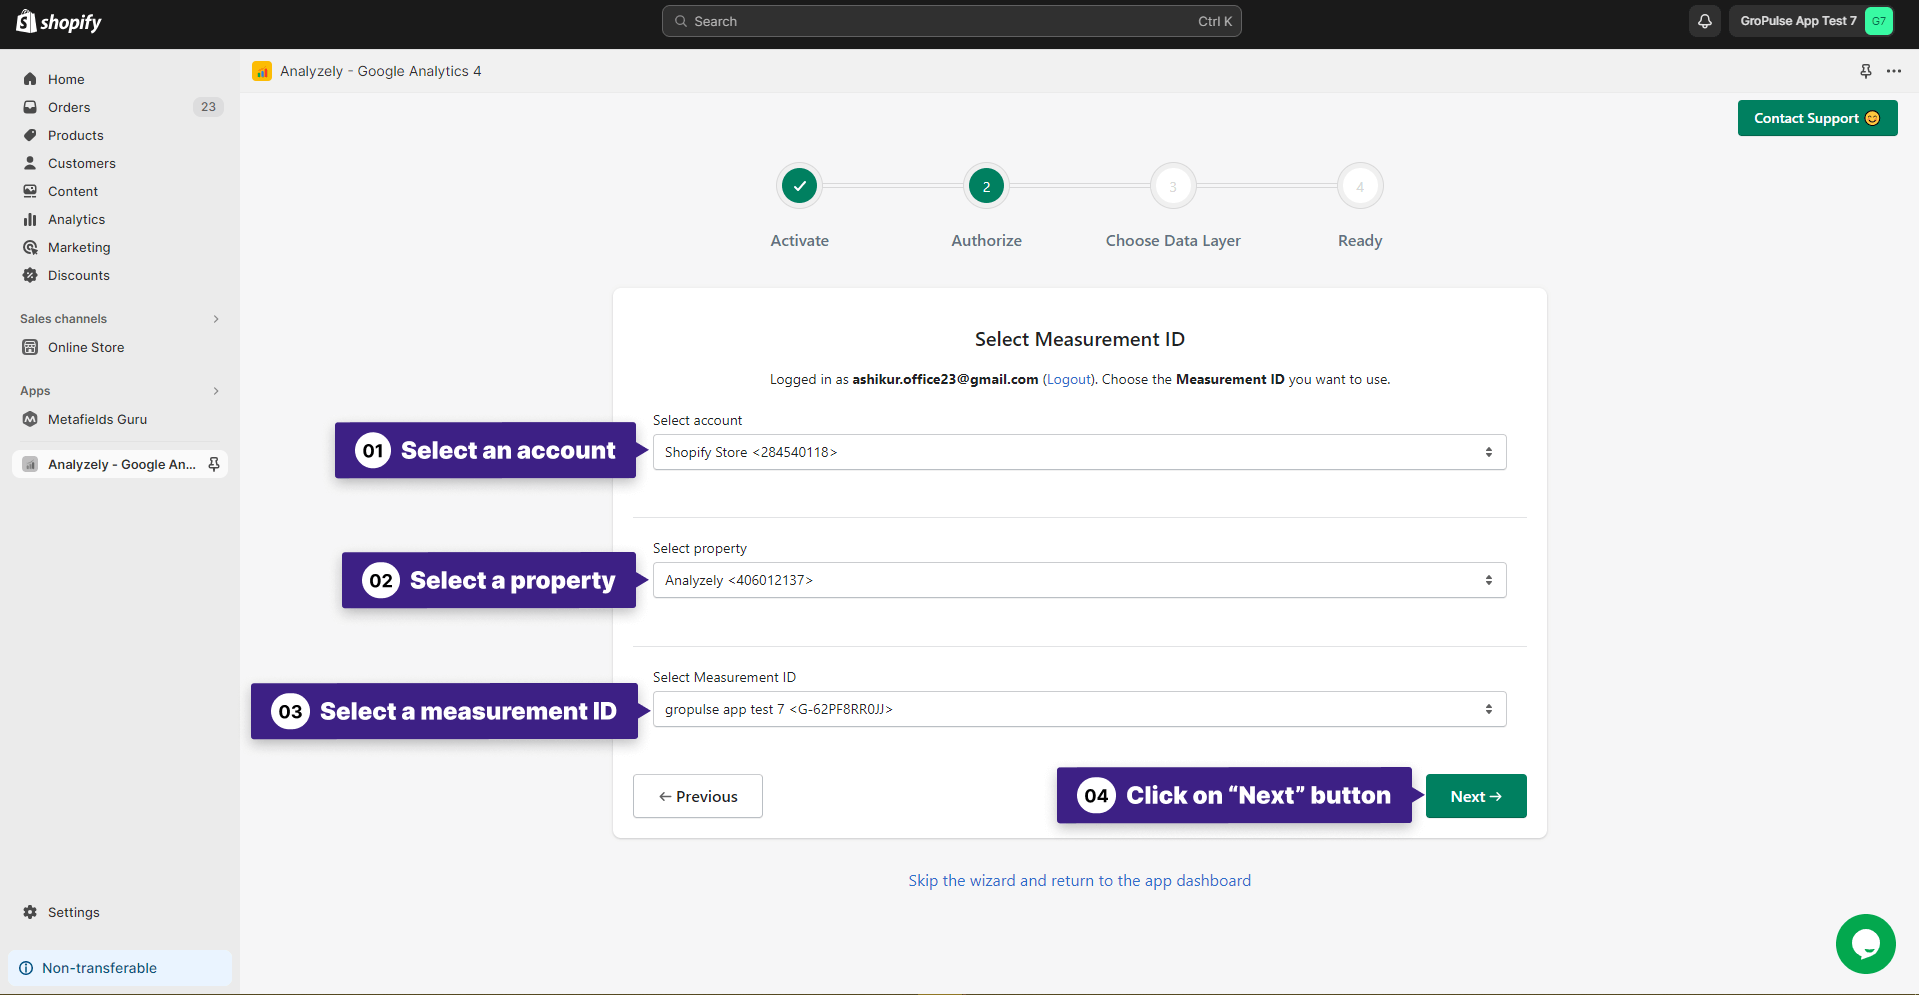Click the G7 store avatar
This screenshot has height=995, width=1919.
coord(1879,21)
